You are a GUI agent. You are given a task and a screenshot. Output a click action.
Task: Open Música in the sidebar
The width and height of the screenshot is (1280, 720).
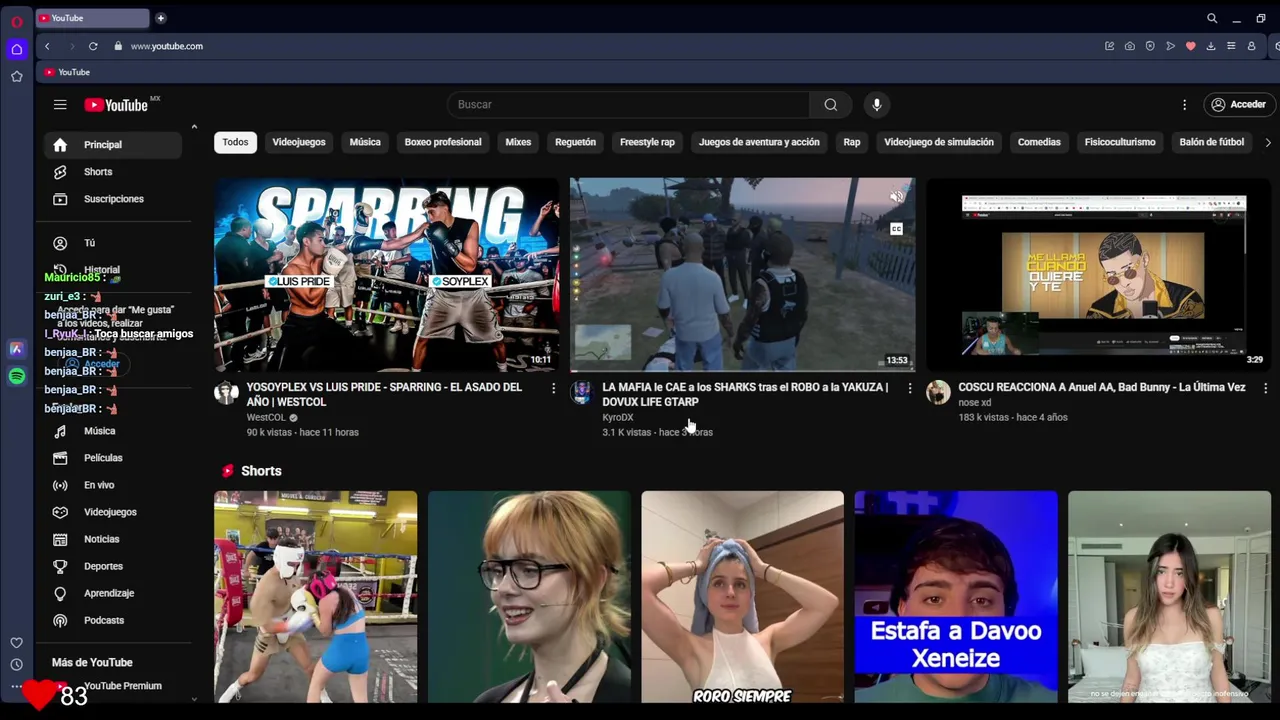(113, 431)
